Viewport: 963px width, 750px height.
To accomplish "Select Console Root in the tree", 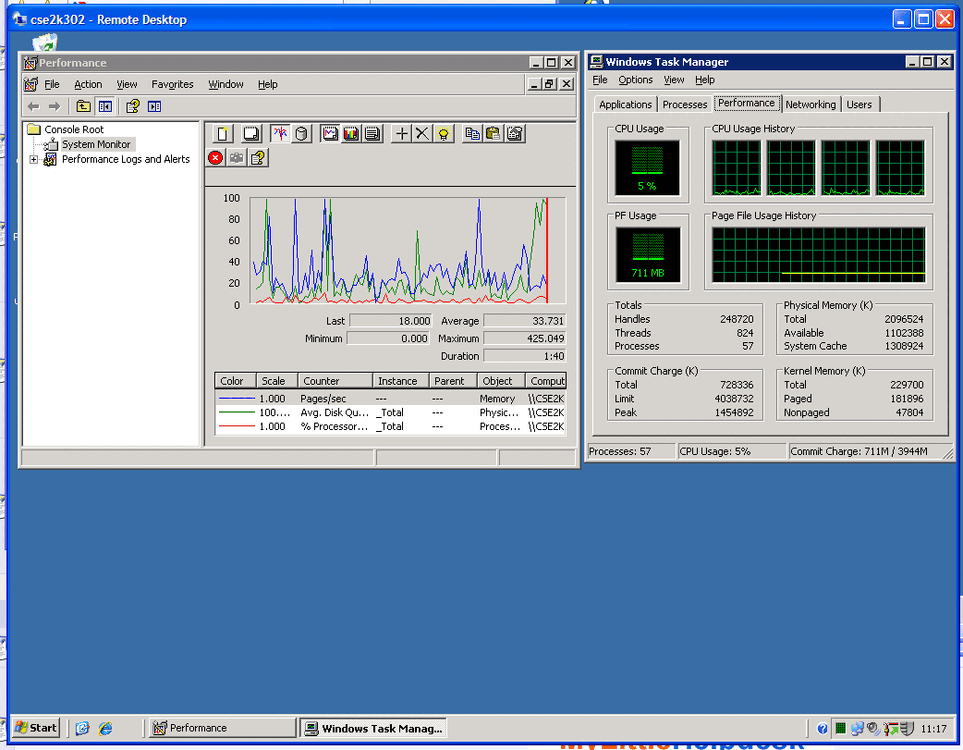I will [74, 129].
